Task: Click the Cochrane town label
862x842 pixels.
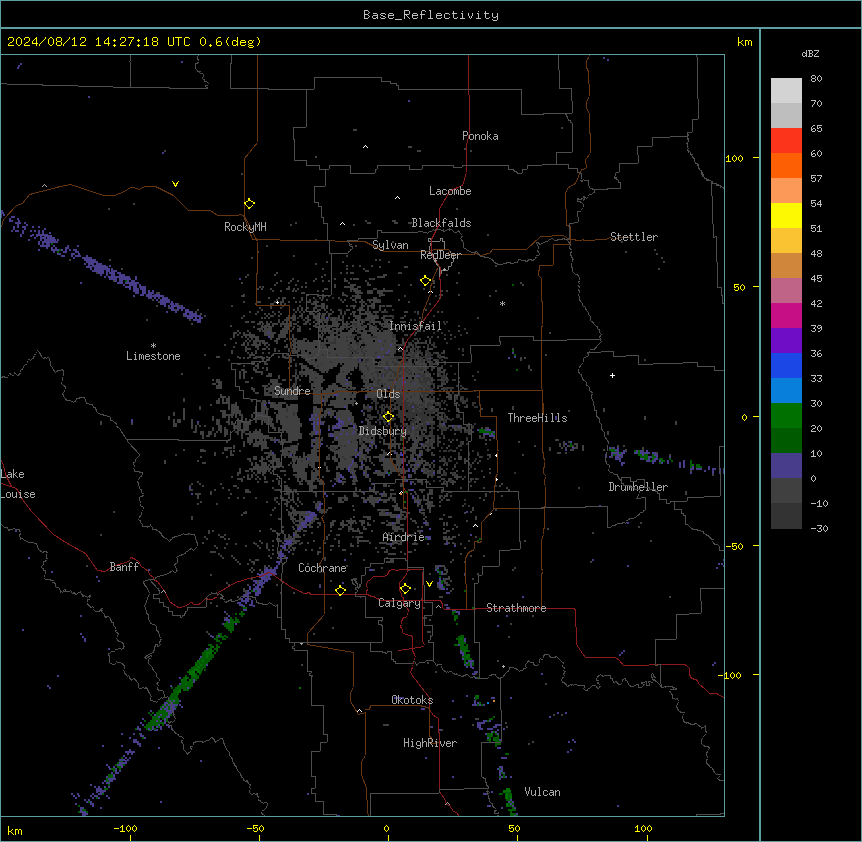Action: click(322, 568)
